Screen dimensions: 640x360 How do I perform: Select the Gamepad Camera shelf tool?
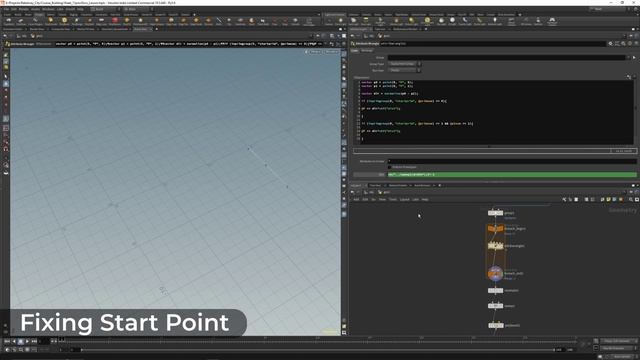[552, 21]
